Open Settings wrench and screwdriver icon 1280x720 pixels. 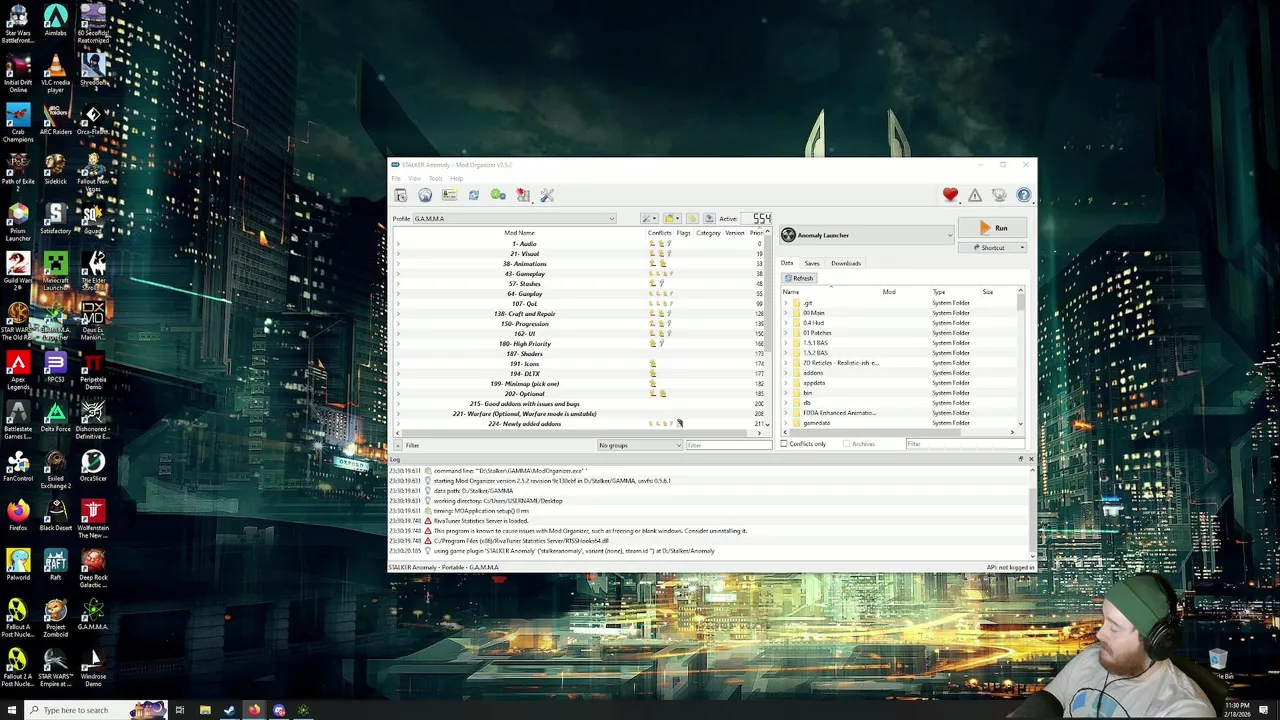click(547, 195)
